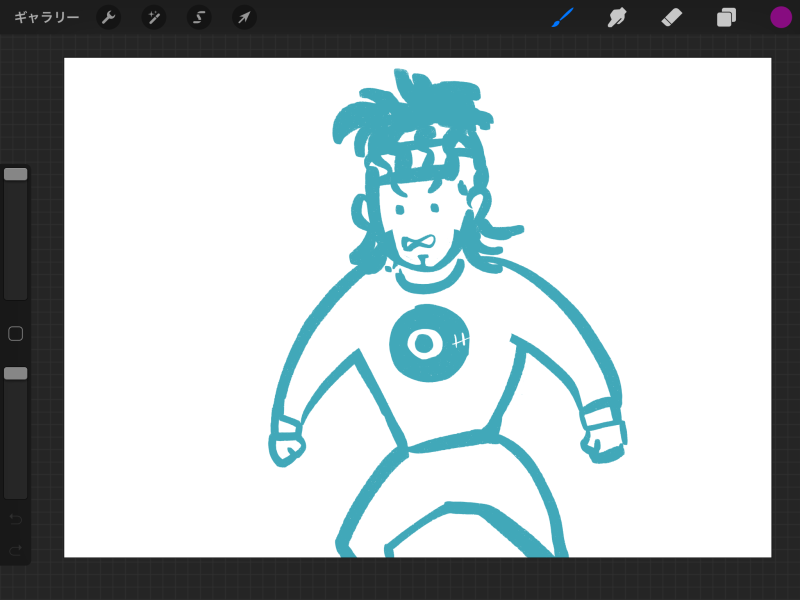
Task: Open the purple color picker swatch
Action: pyautogui.click(x=781, y=17)
